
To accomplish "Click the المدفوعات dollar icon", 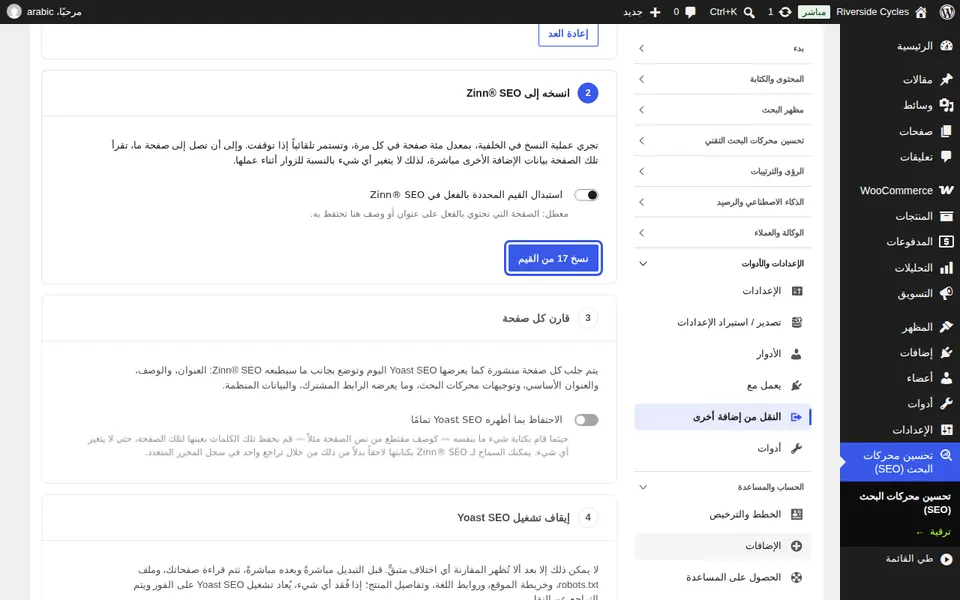I will 947,242.
